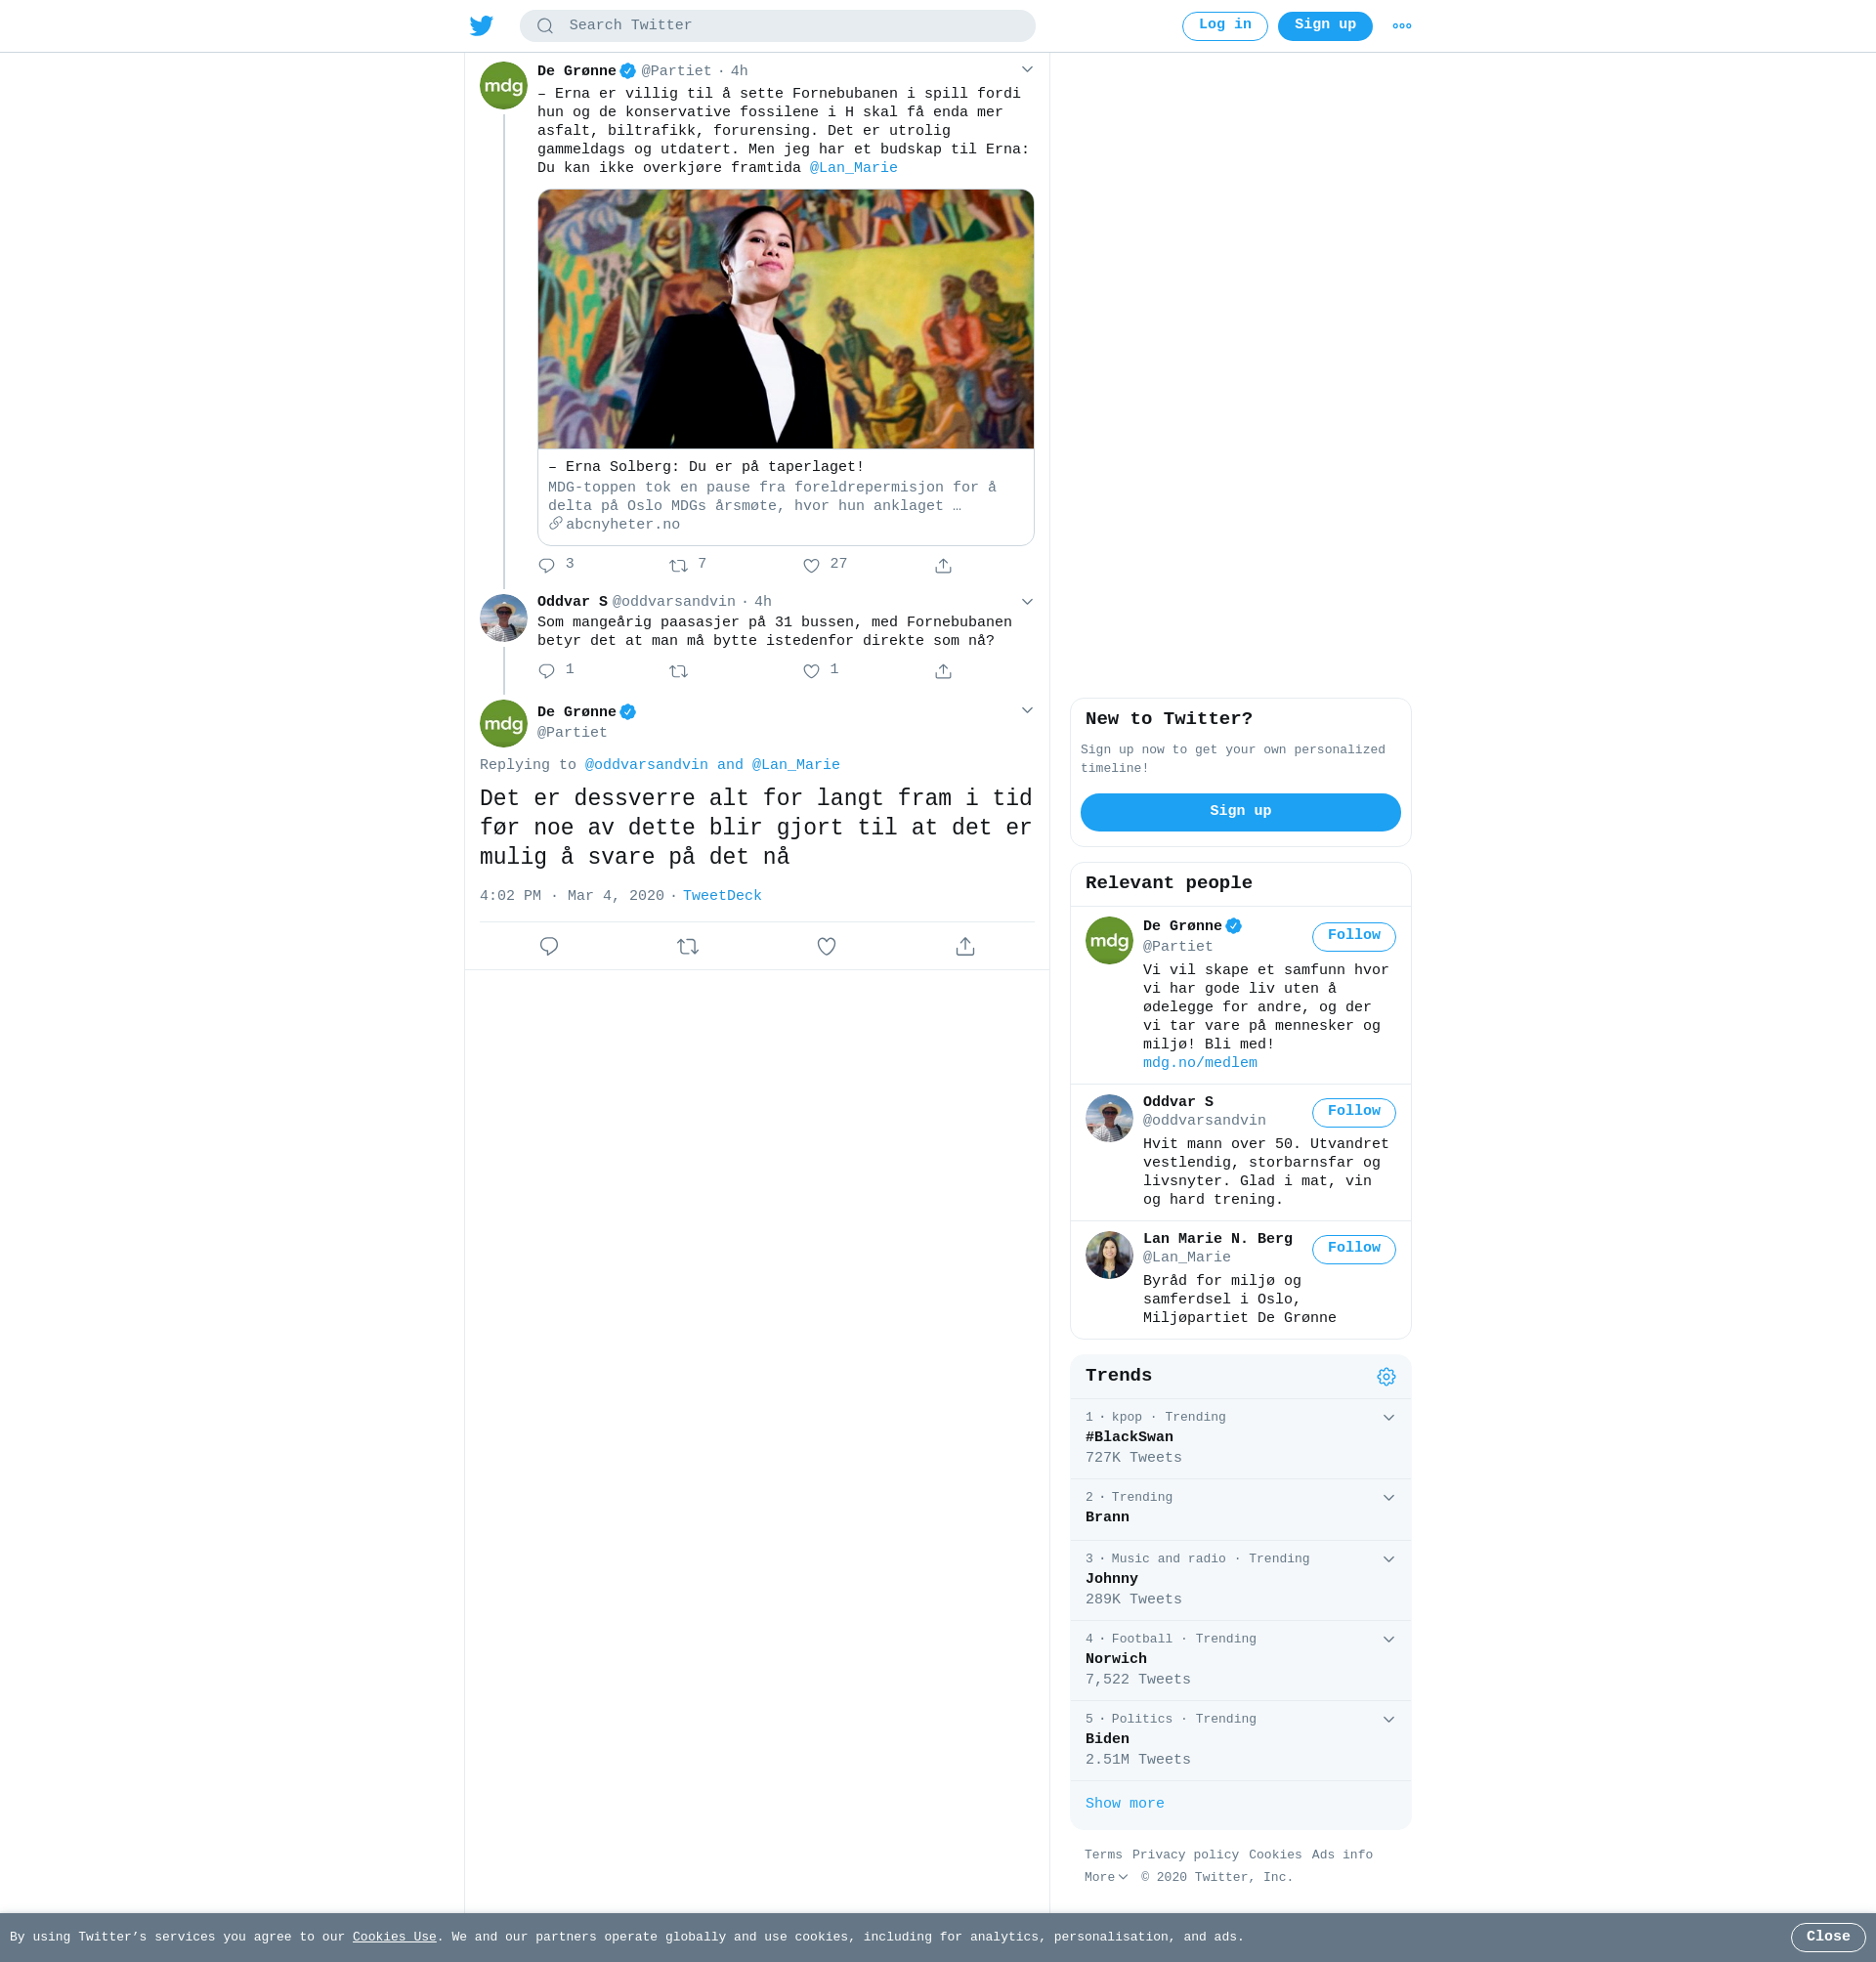Screen dimensions: 1876x1962
Task: Expand #BlackSwan trend options
Action: point(1389,1417)
